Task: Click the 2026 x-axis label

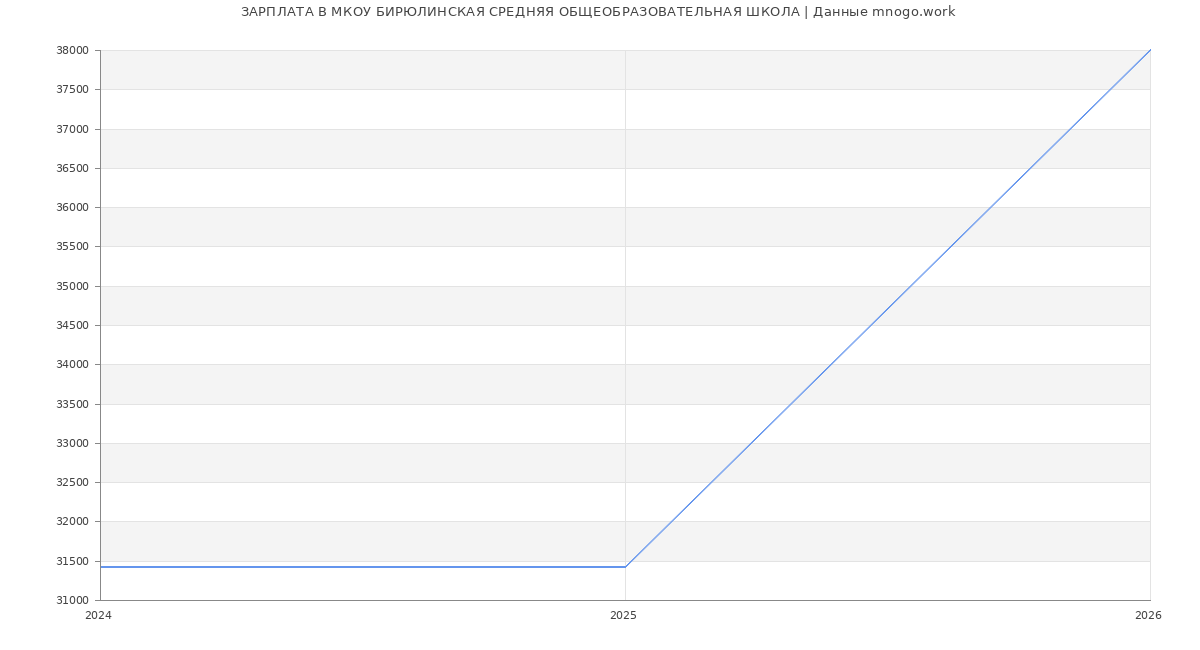Action: coord(1148,616)
